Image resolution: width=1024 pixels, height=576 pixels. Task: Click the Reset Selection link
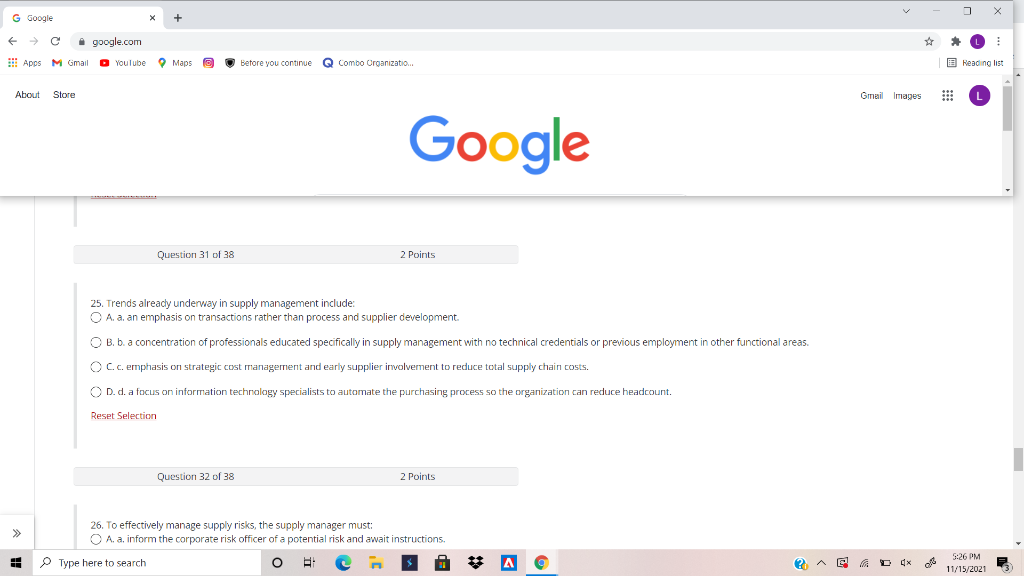[x=124, y=415]
